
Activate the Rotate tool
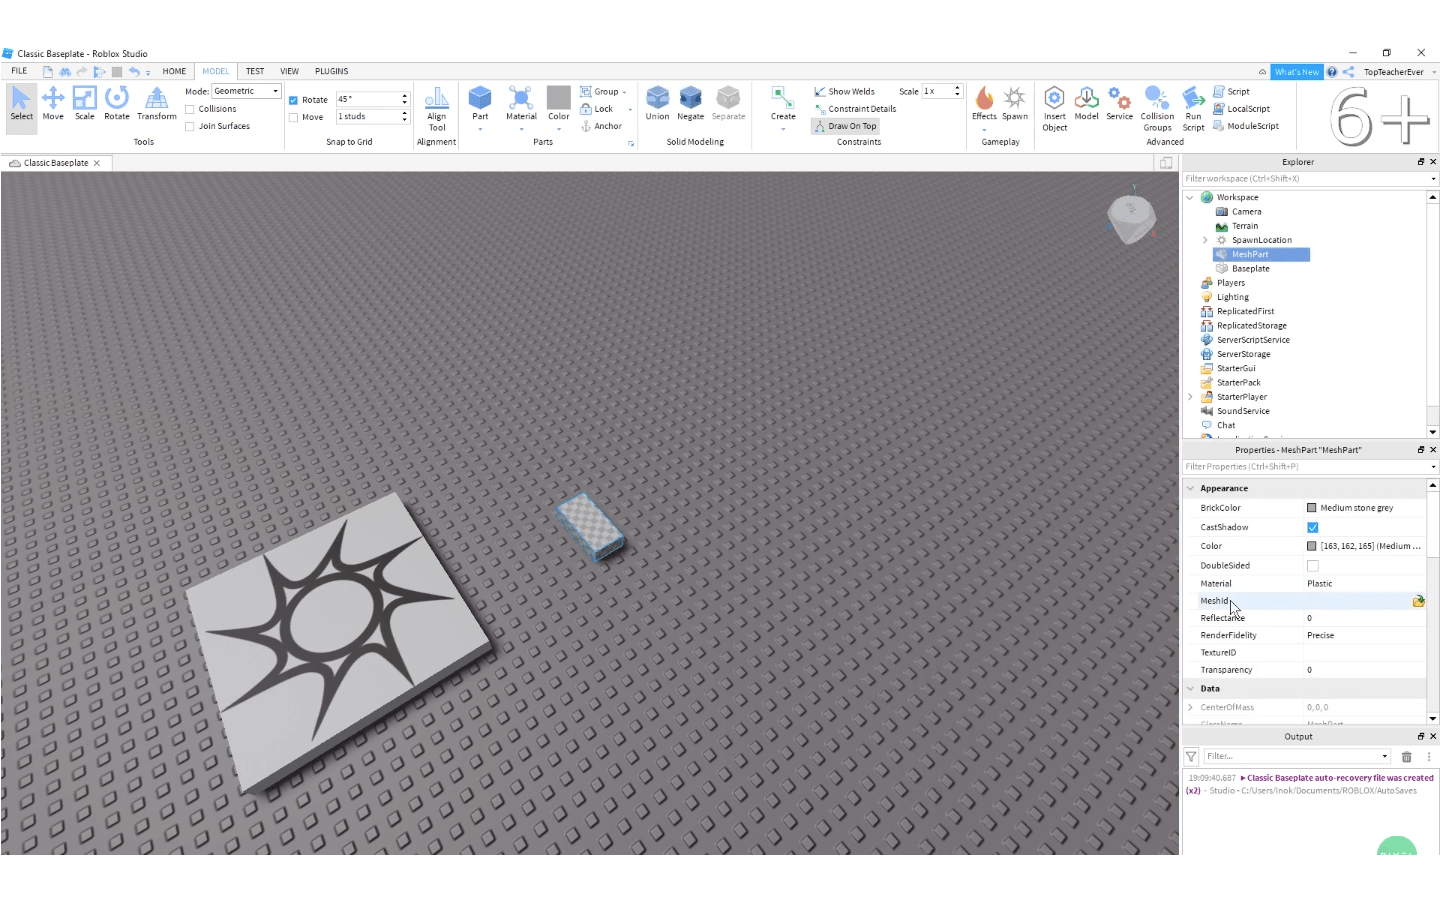[117, 104]
